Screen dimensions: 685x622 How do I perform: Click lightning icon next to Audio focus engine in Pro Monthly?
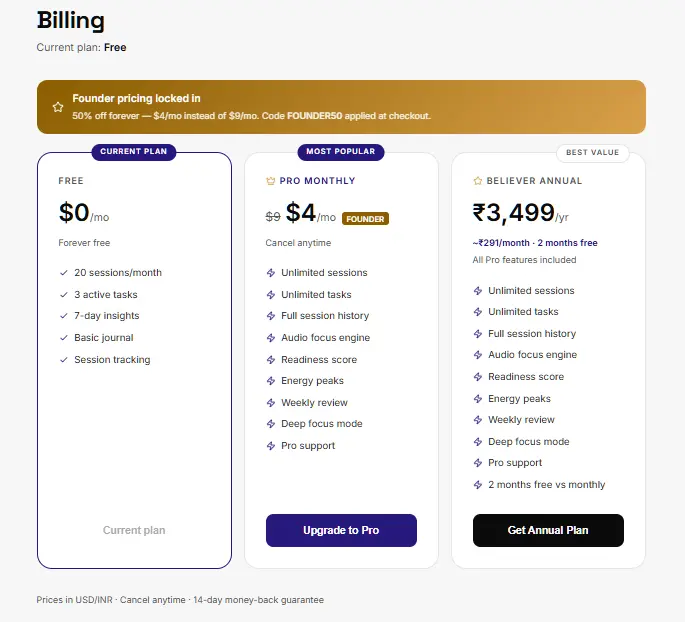[271, 338]
